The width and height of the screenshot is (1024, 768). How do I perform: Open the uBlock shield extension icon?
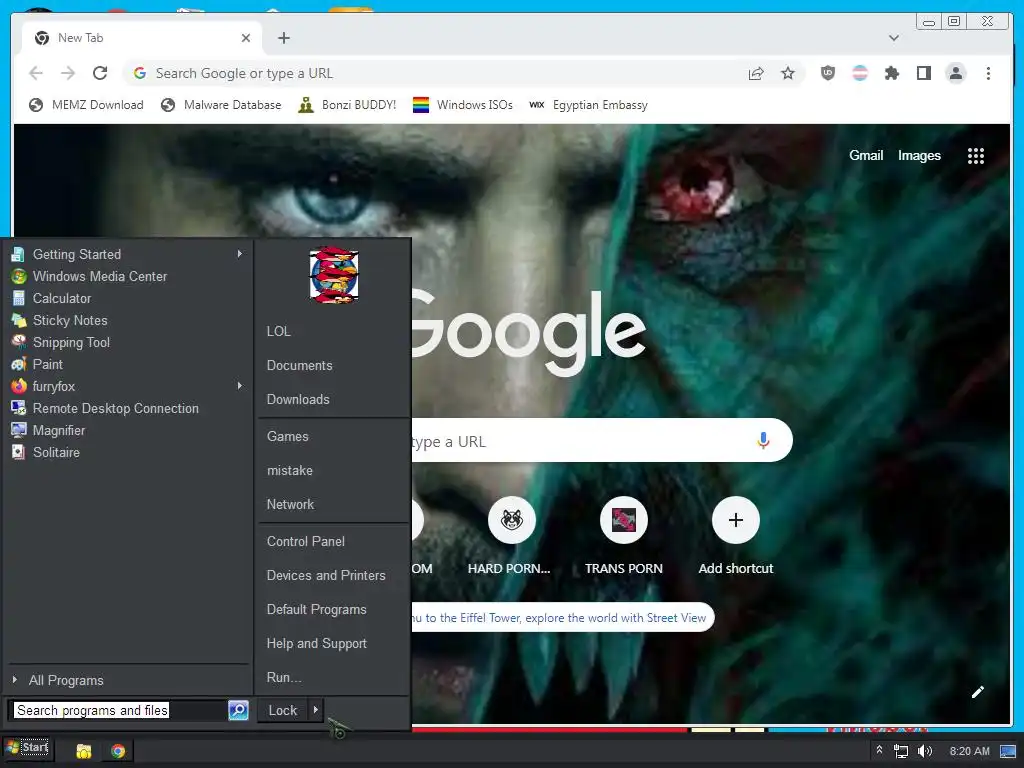click(827, 73)
